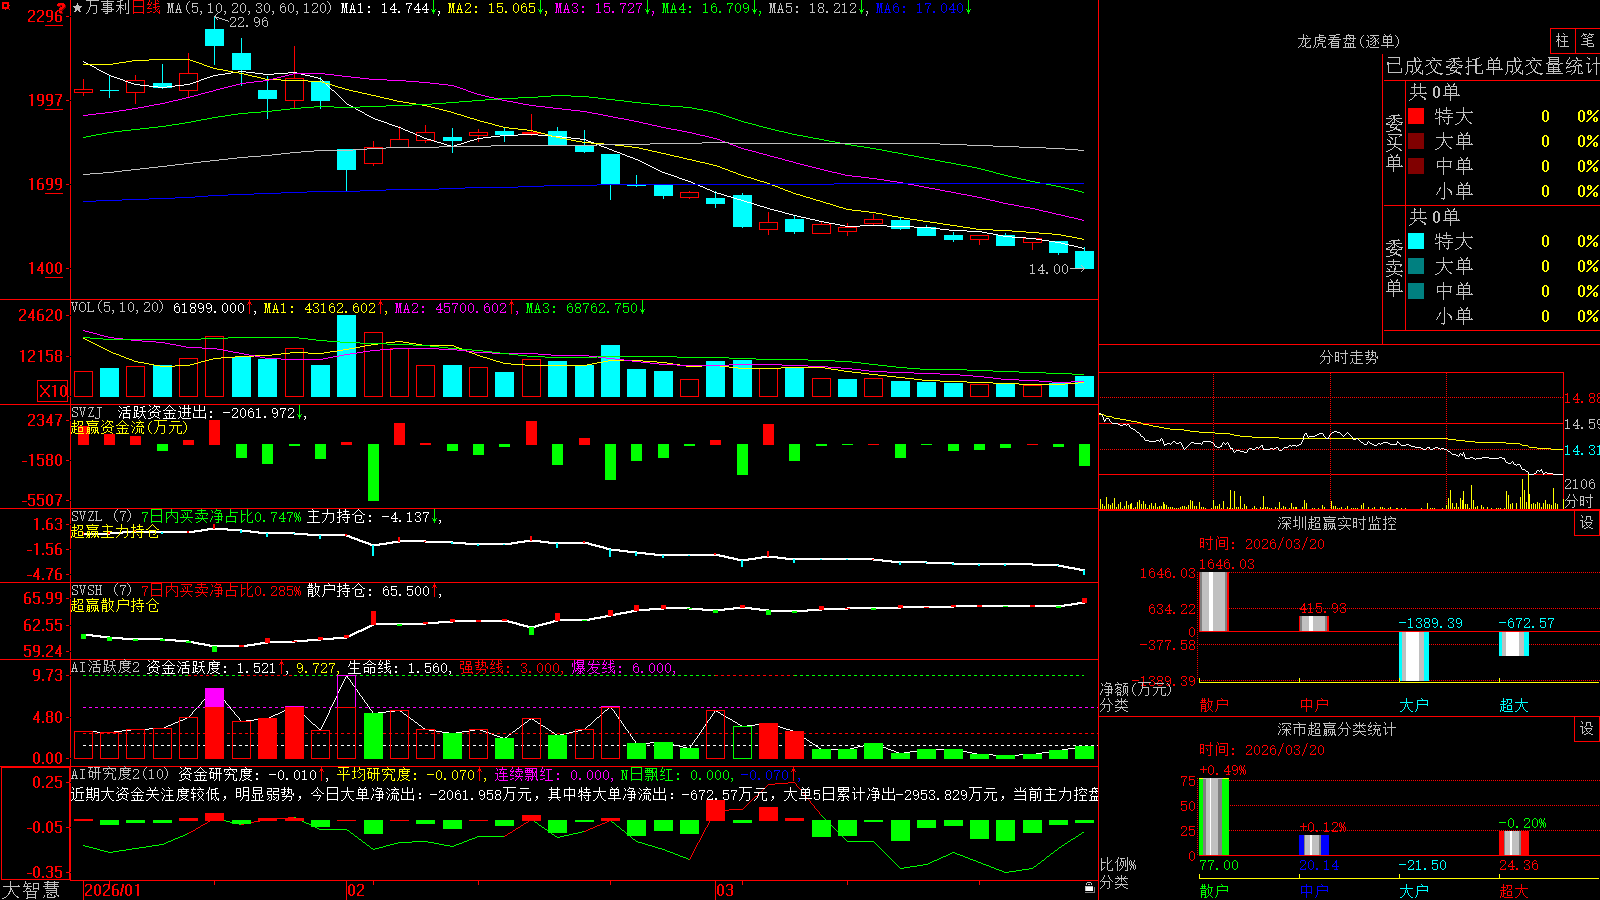Image resolution: width=1600 pixels, height=900 pixels.
Task: Click the 14.00 low price annotation
Action: click(1048, 269)
